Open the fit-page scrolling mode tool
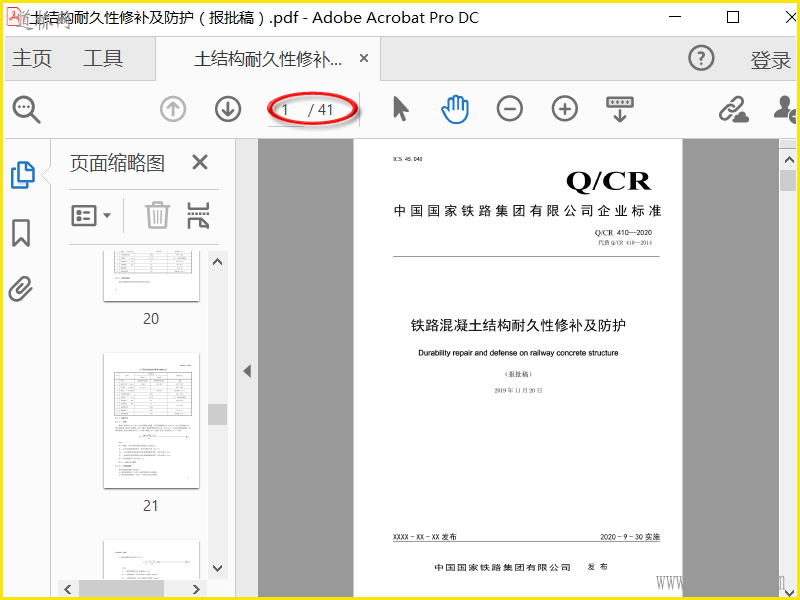The height and width of the screenshot is (600, 800). (619, 109)
